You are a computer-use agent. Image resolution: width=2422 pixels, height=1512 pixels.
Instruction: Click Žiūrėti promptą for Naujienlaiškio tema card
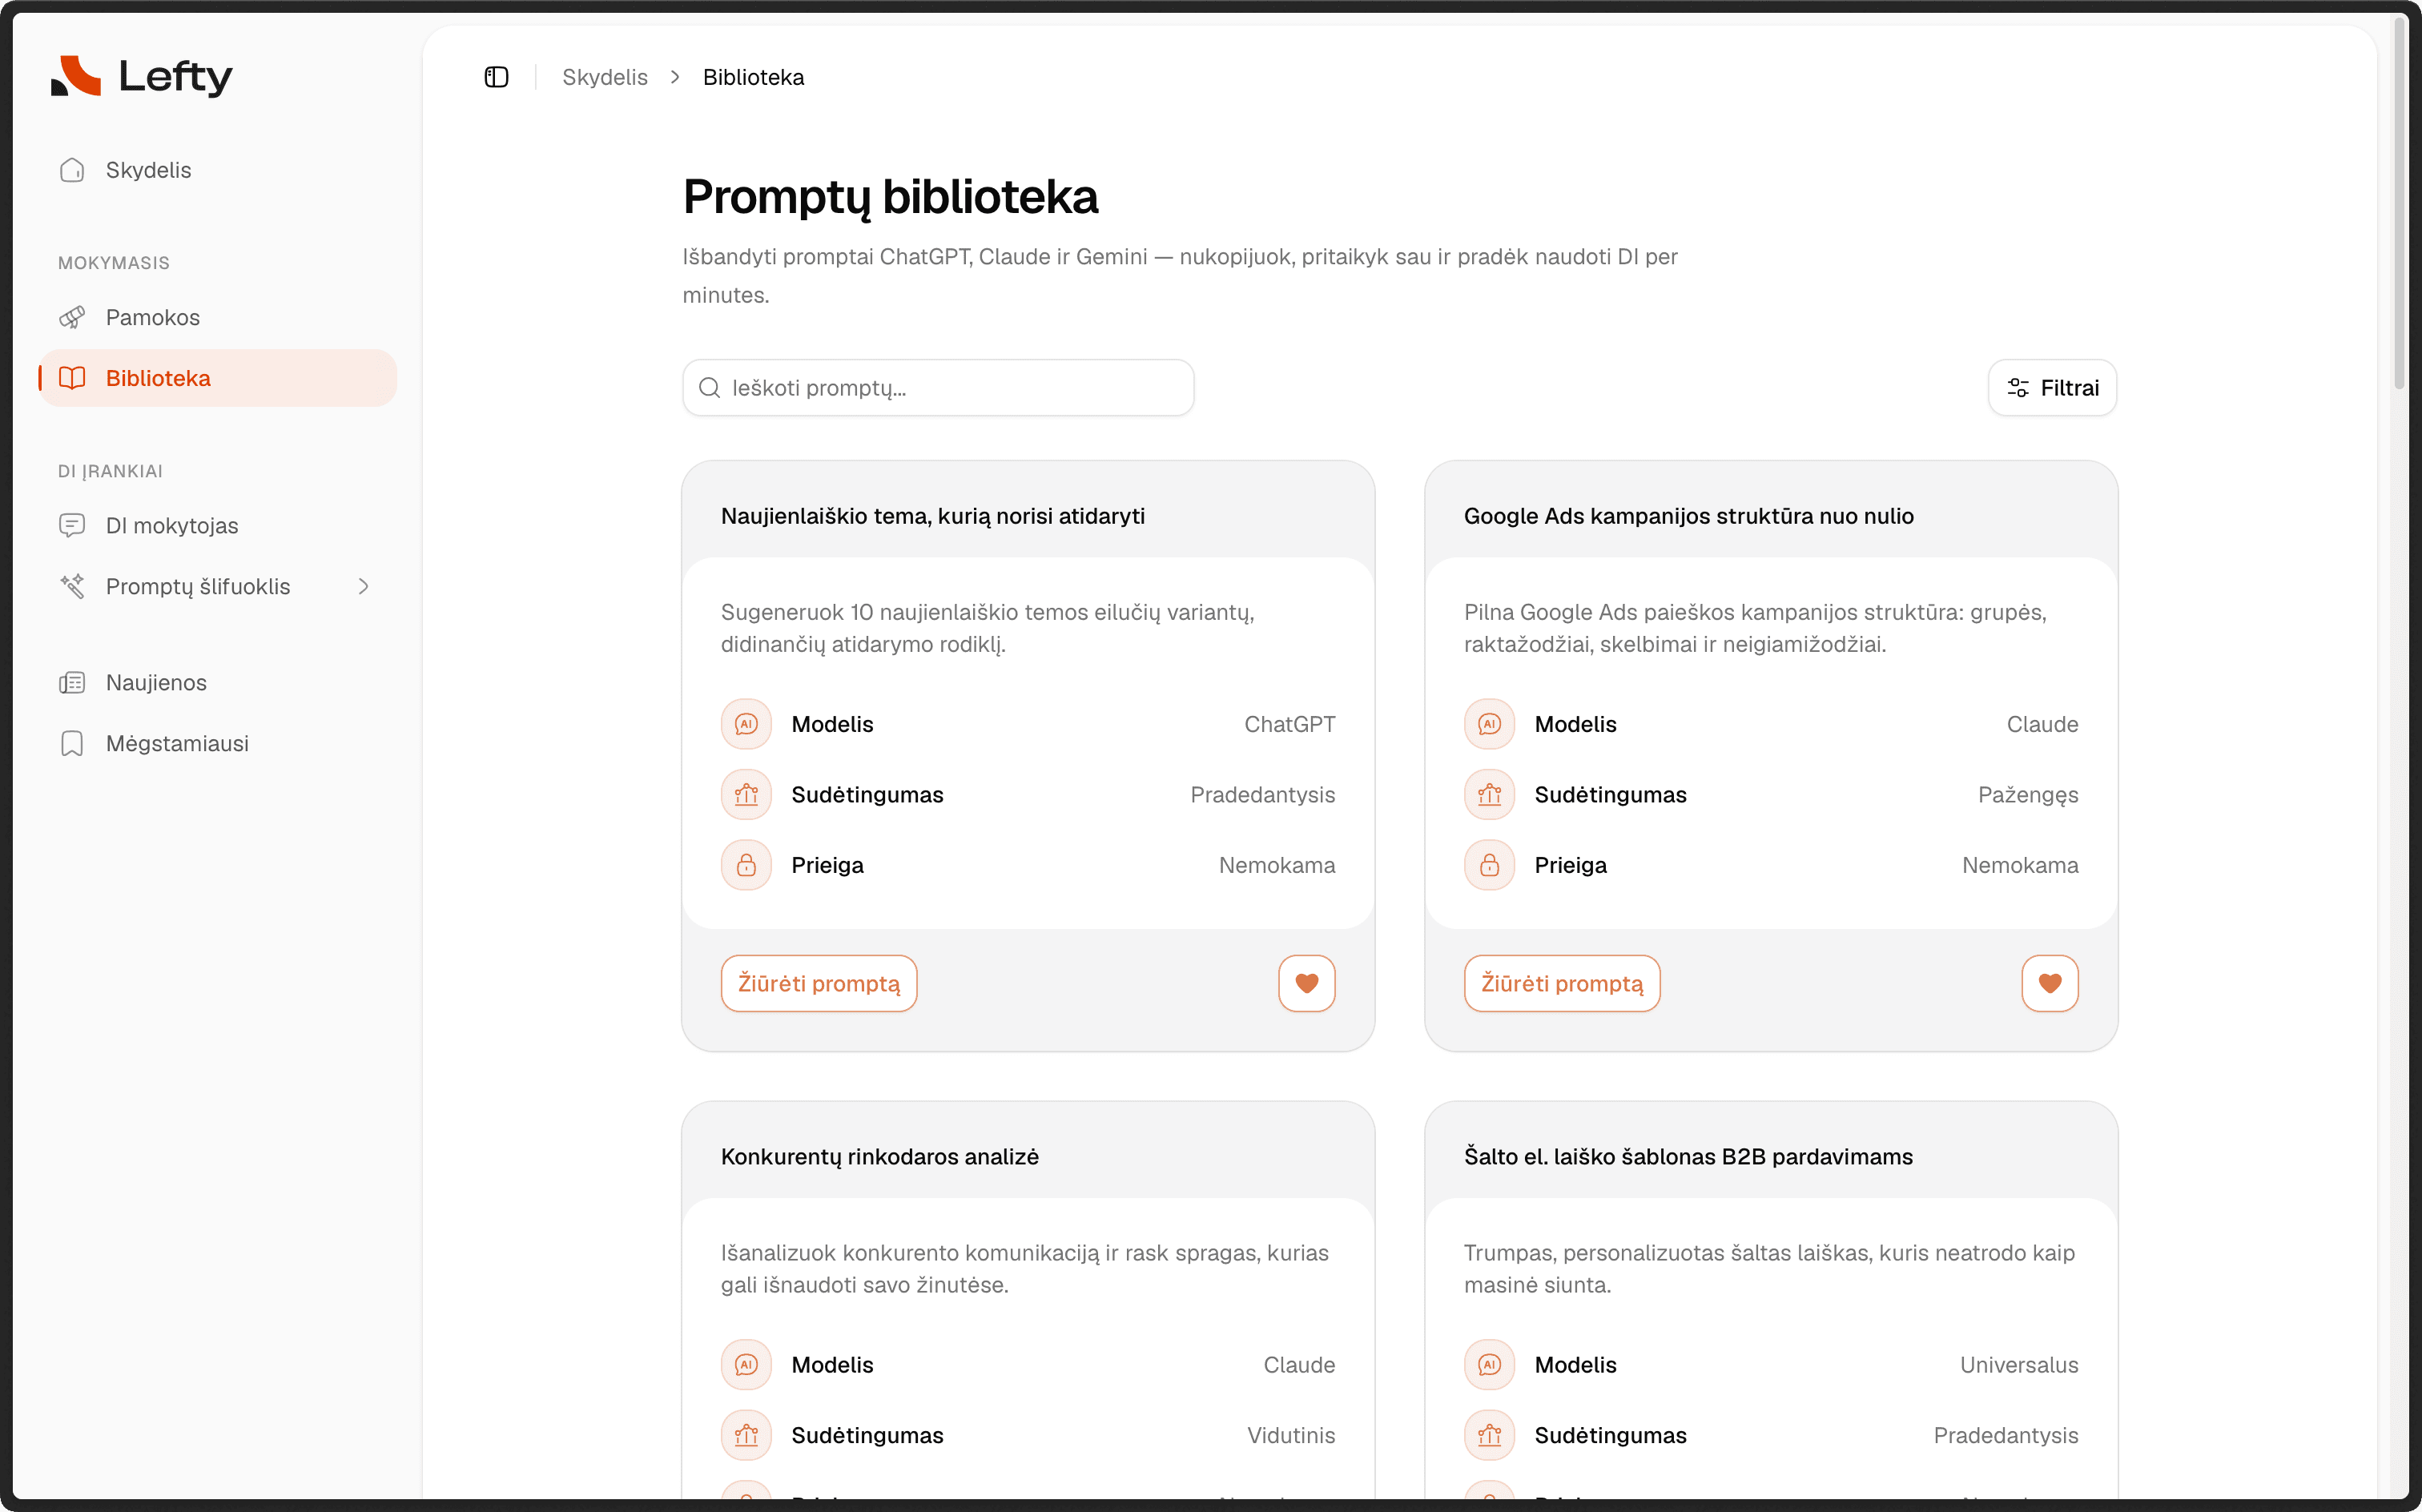(x=818, y=983)
